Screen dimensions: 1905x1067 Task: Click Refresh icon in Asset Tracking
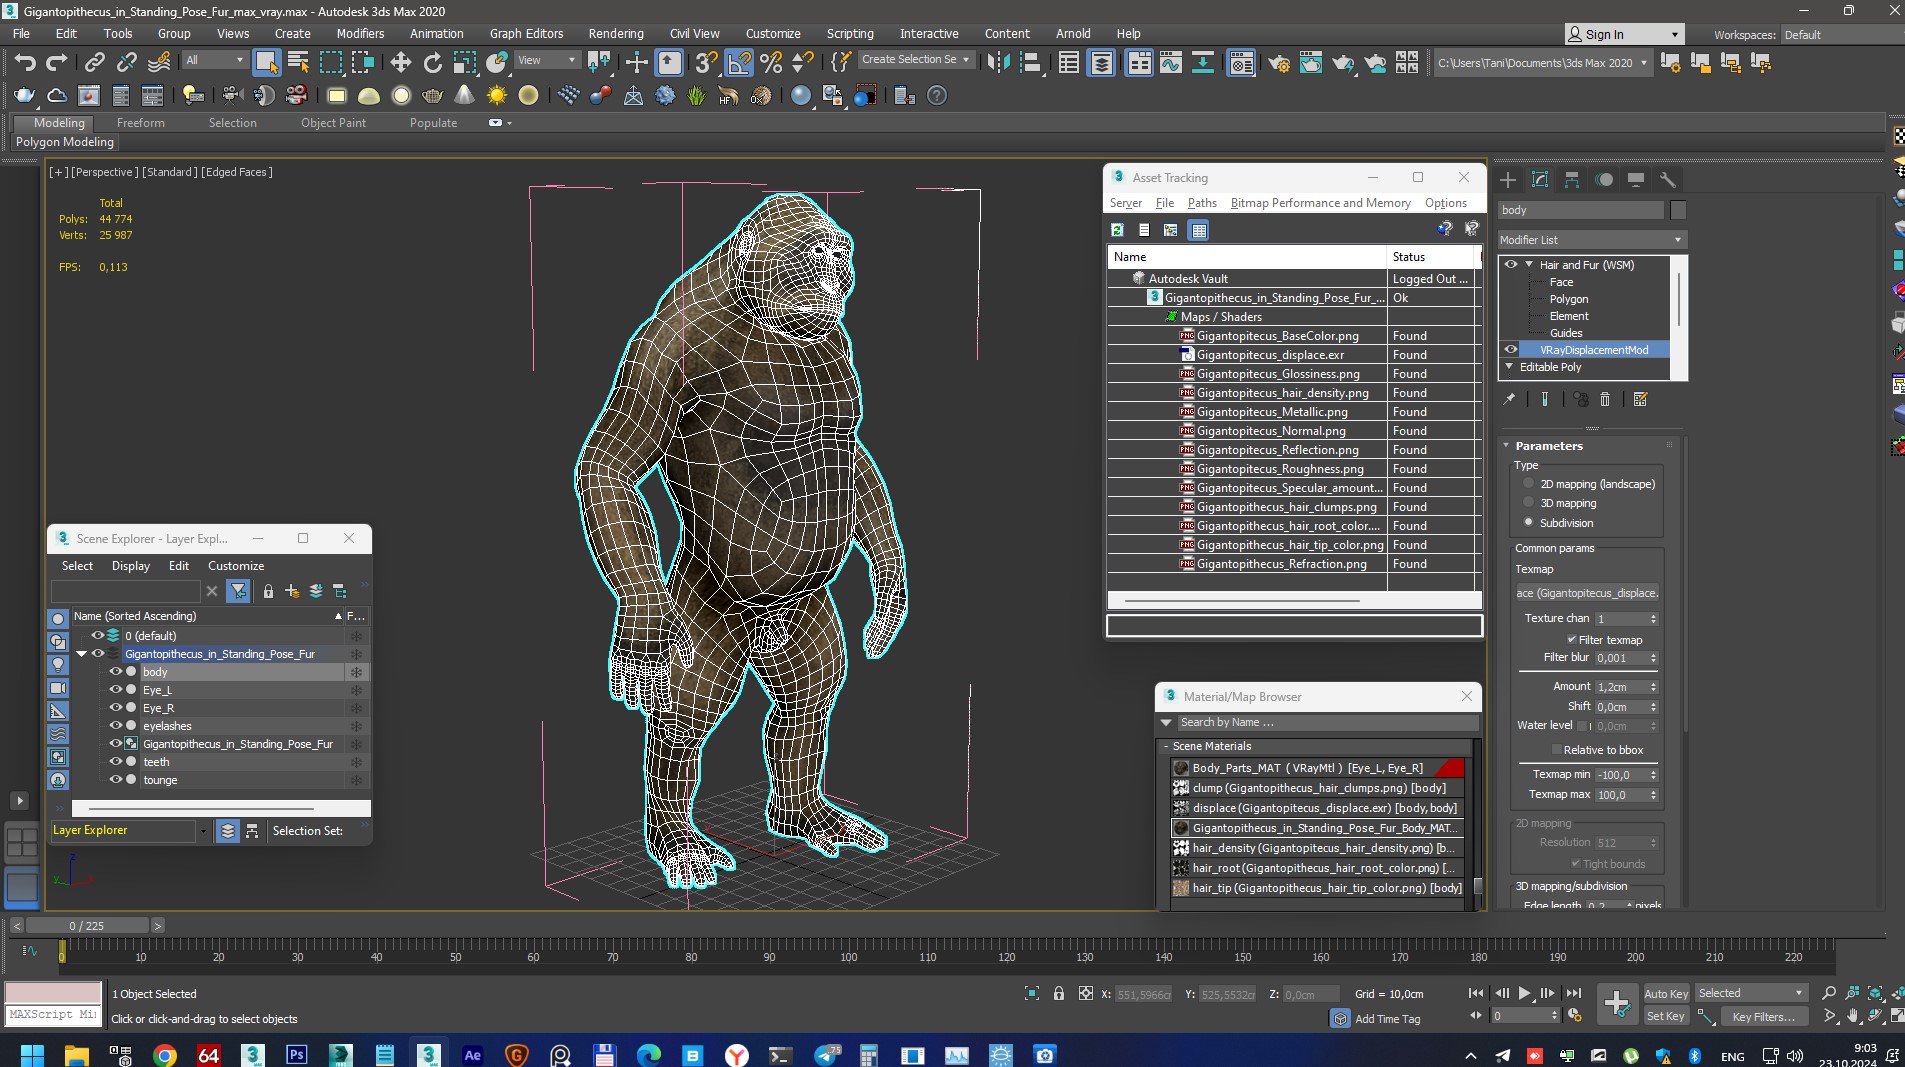click(x=1117, y=230)
